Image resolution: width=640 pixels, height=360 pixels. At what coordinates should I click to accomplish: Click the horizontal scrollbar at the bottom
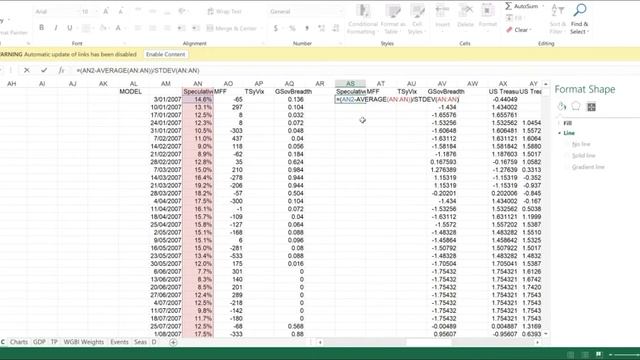[x=429, y=342]
